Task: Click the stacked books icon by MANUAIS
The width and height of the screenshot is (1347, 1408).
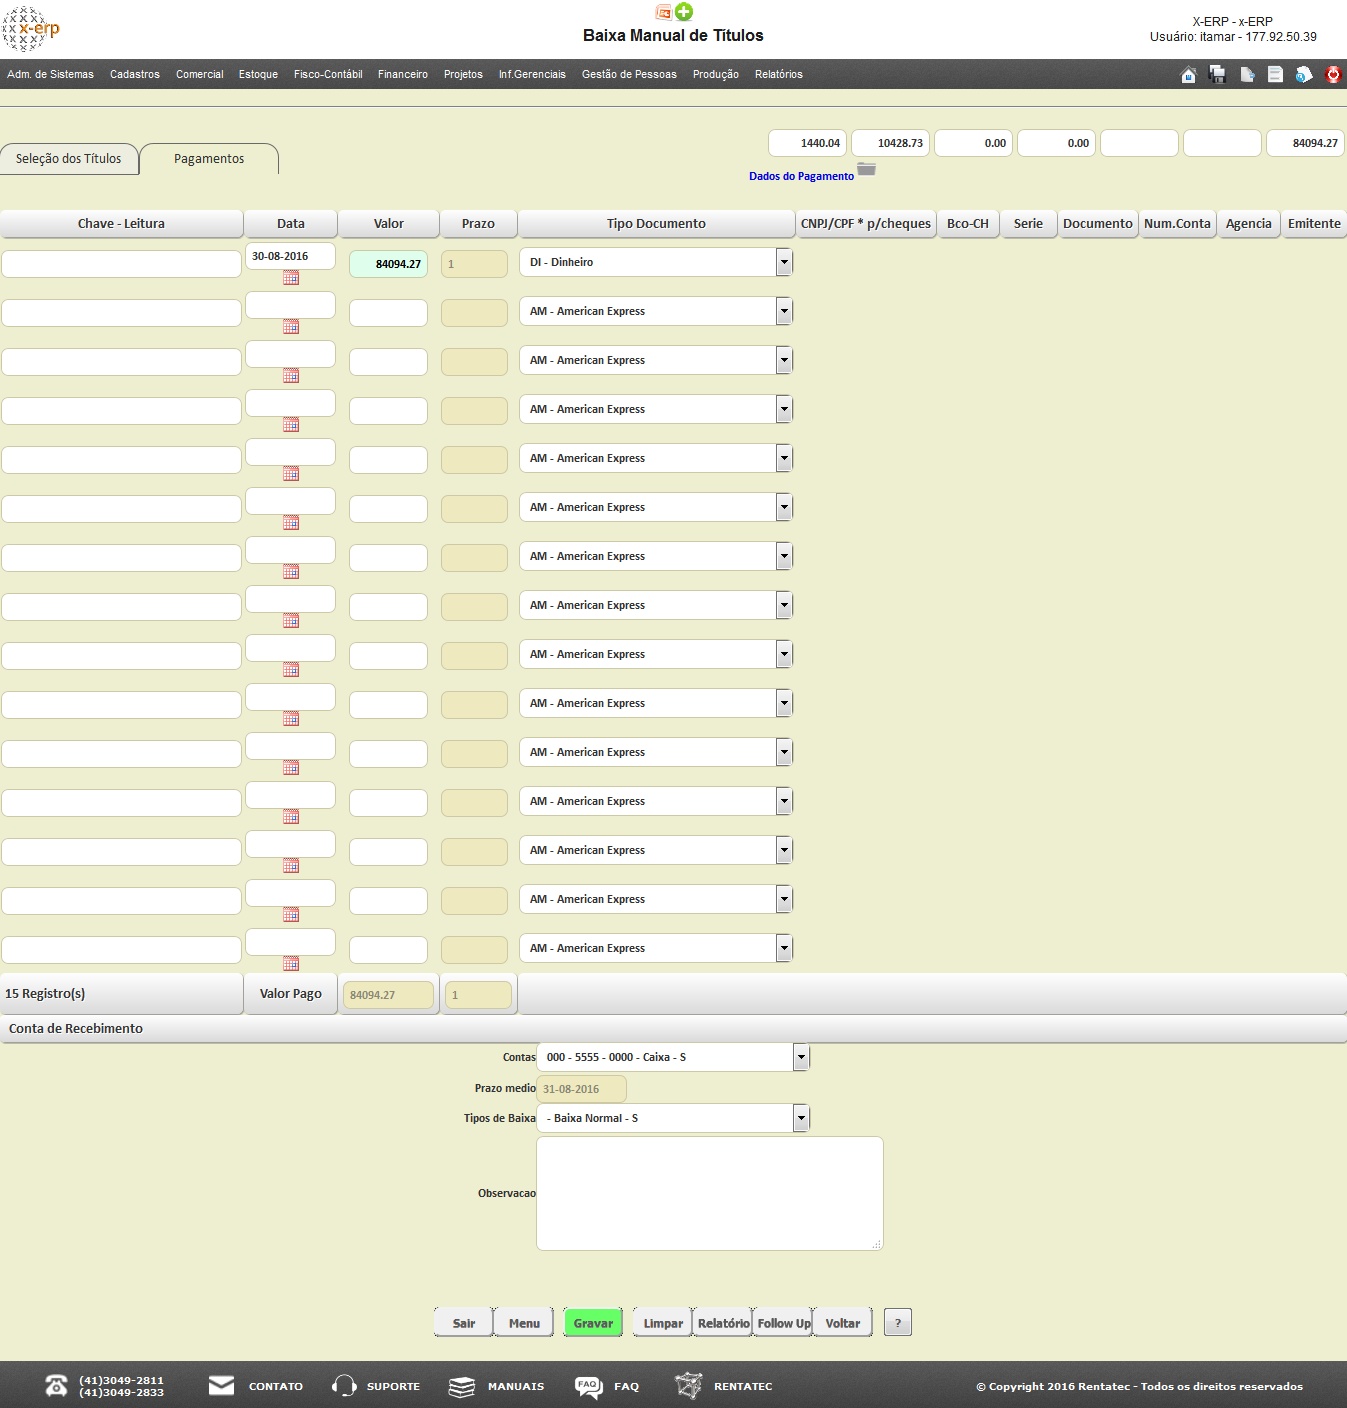Action: [x=461, y=1386]
